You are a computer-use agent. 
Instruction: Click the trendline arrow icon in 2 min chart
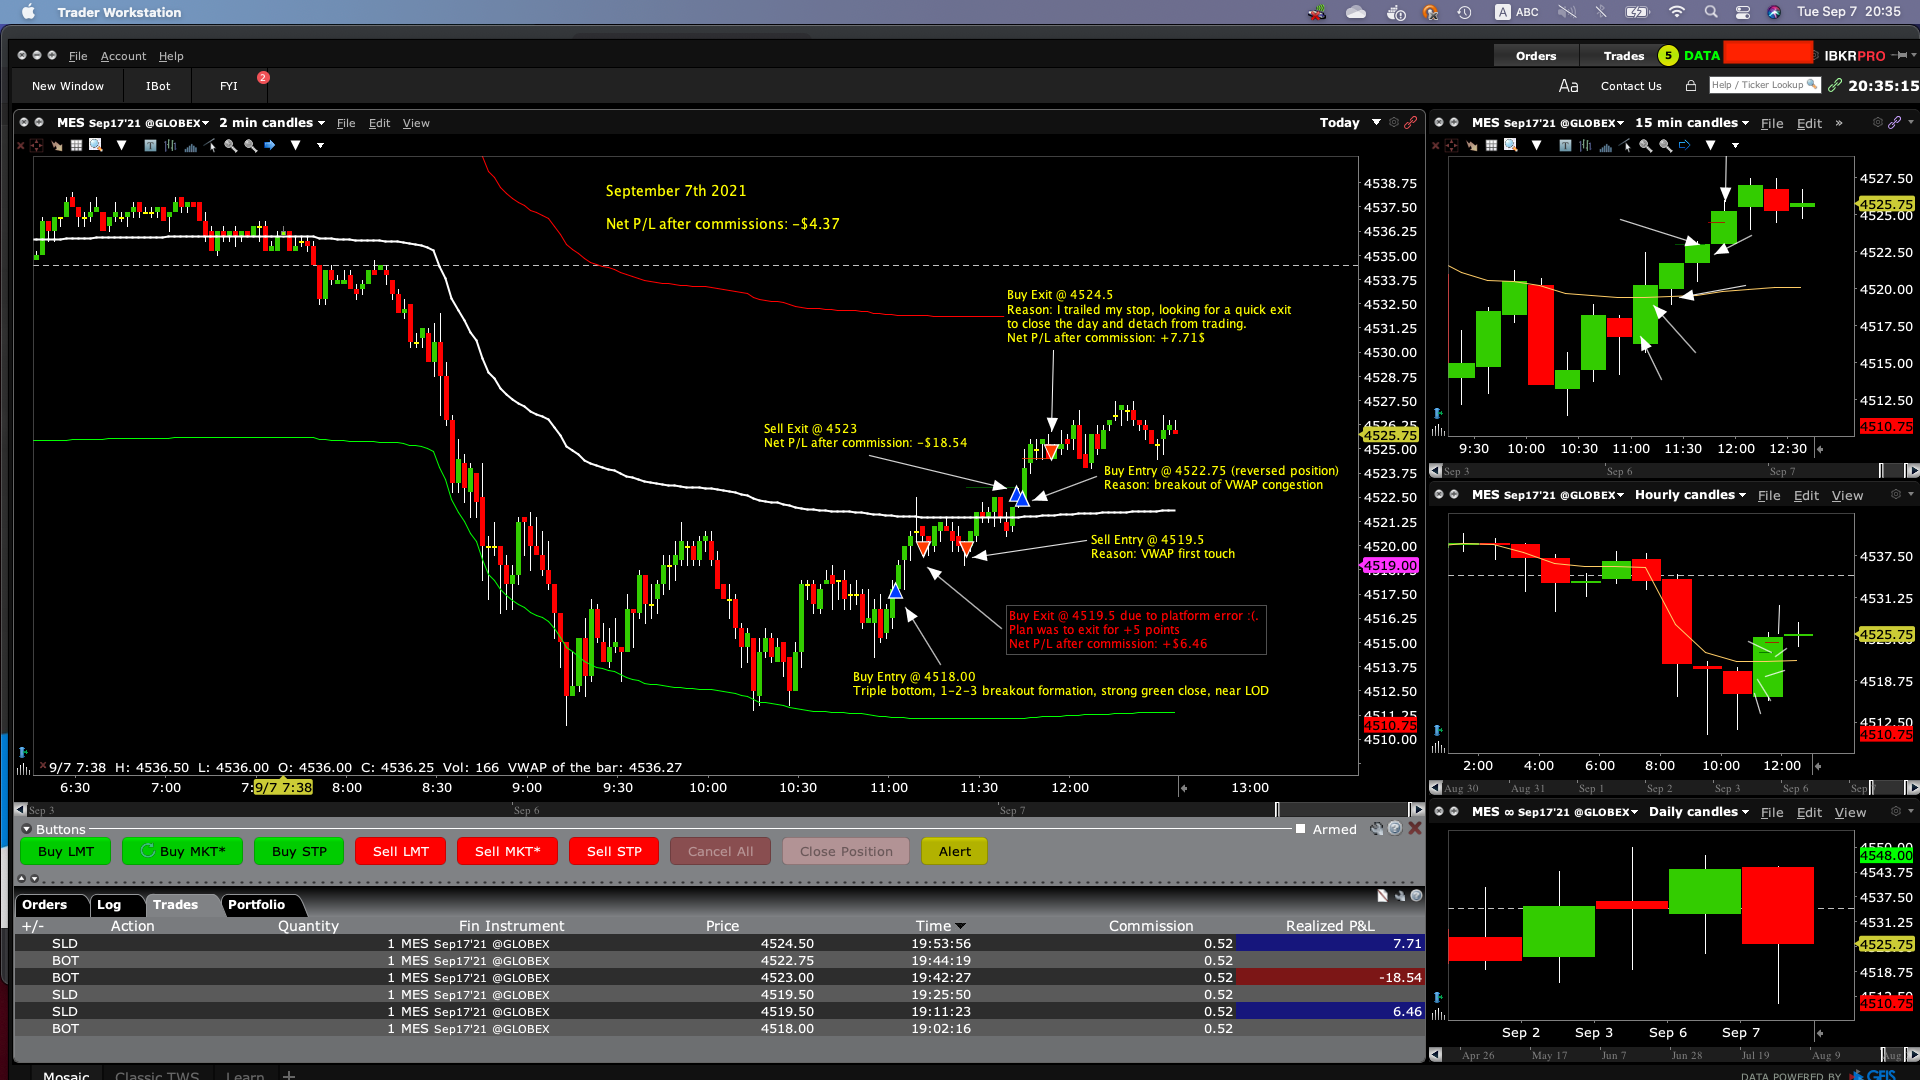pos(210,145)
